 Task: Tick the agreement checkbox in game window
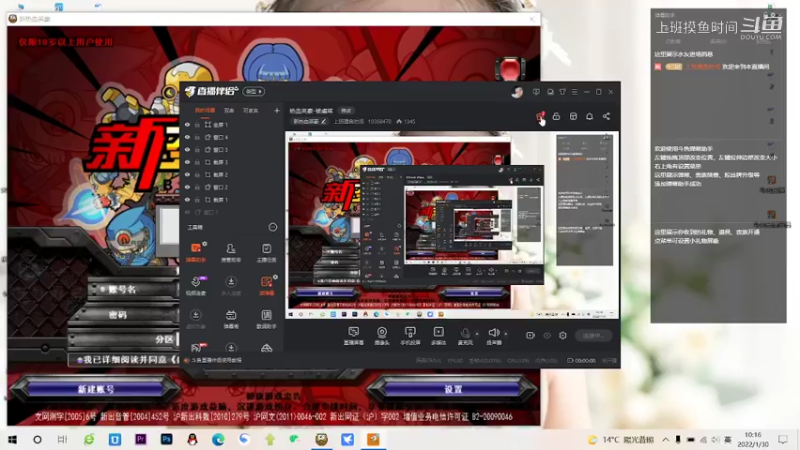79,360
